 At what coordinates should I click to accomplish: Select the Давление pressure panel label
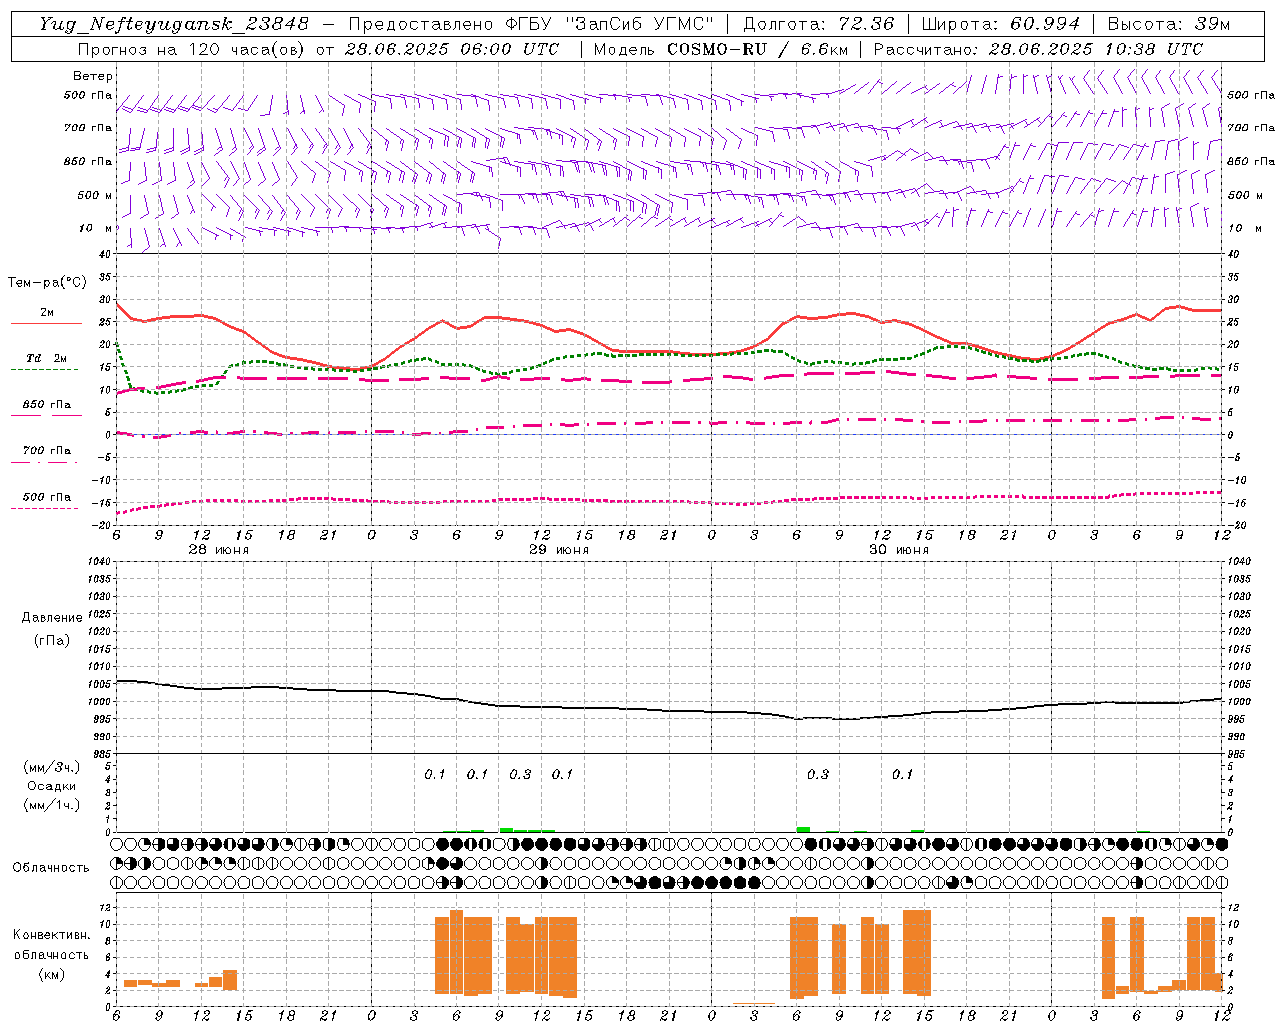(x=52, y=617)
